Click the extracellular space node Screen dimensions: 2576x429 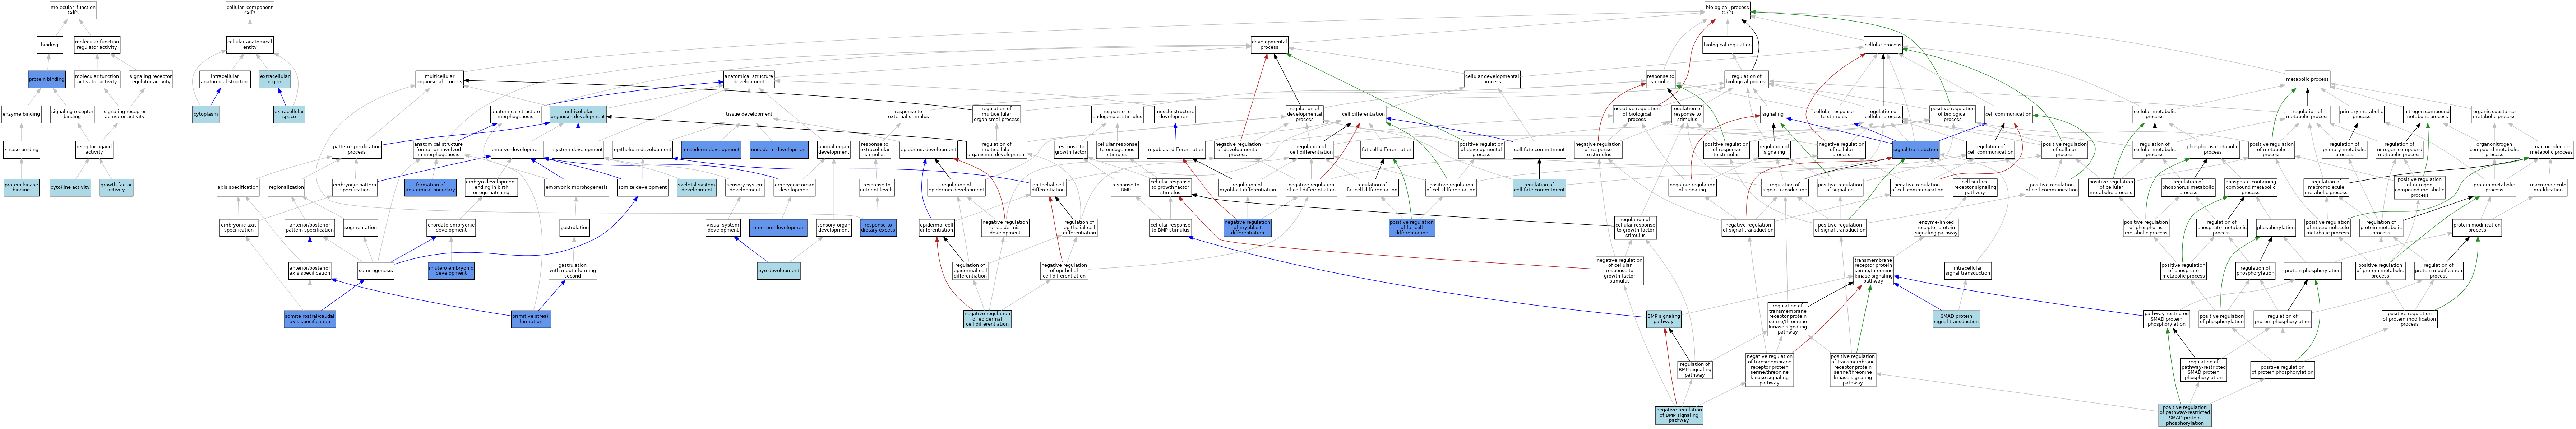[x=289, y=115]
